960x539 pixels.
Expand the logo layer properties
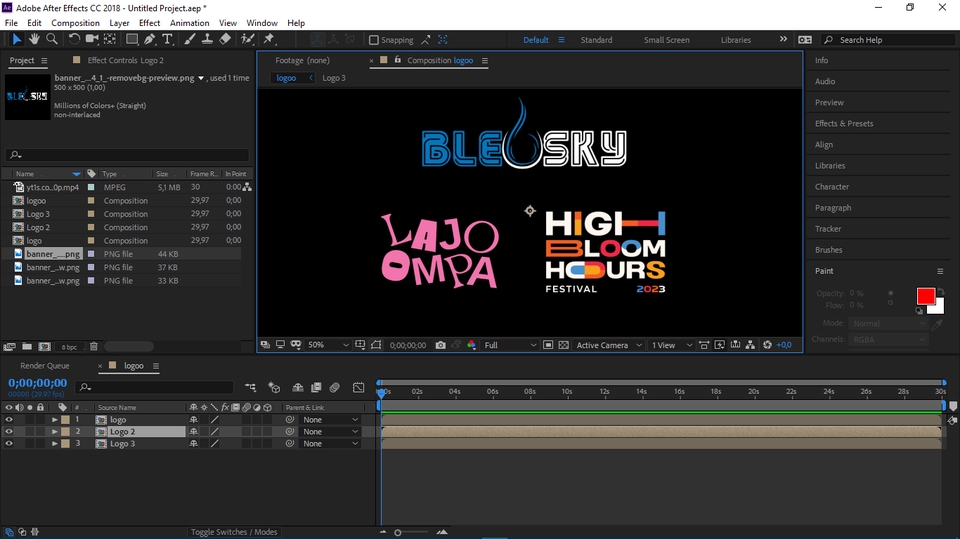pyautogui.click(x=54, y=420)
